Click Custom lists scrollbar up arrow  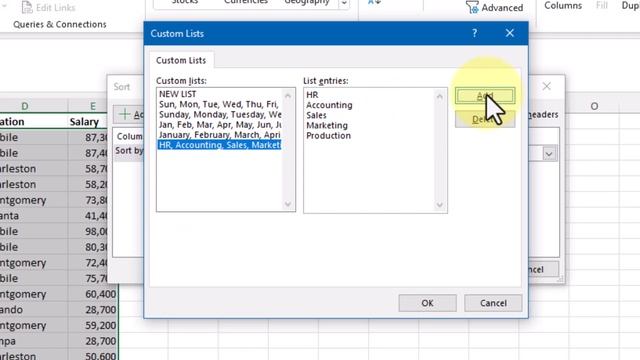pos(288,96)
